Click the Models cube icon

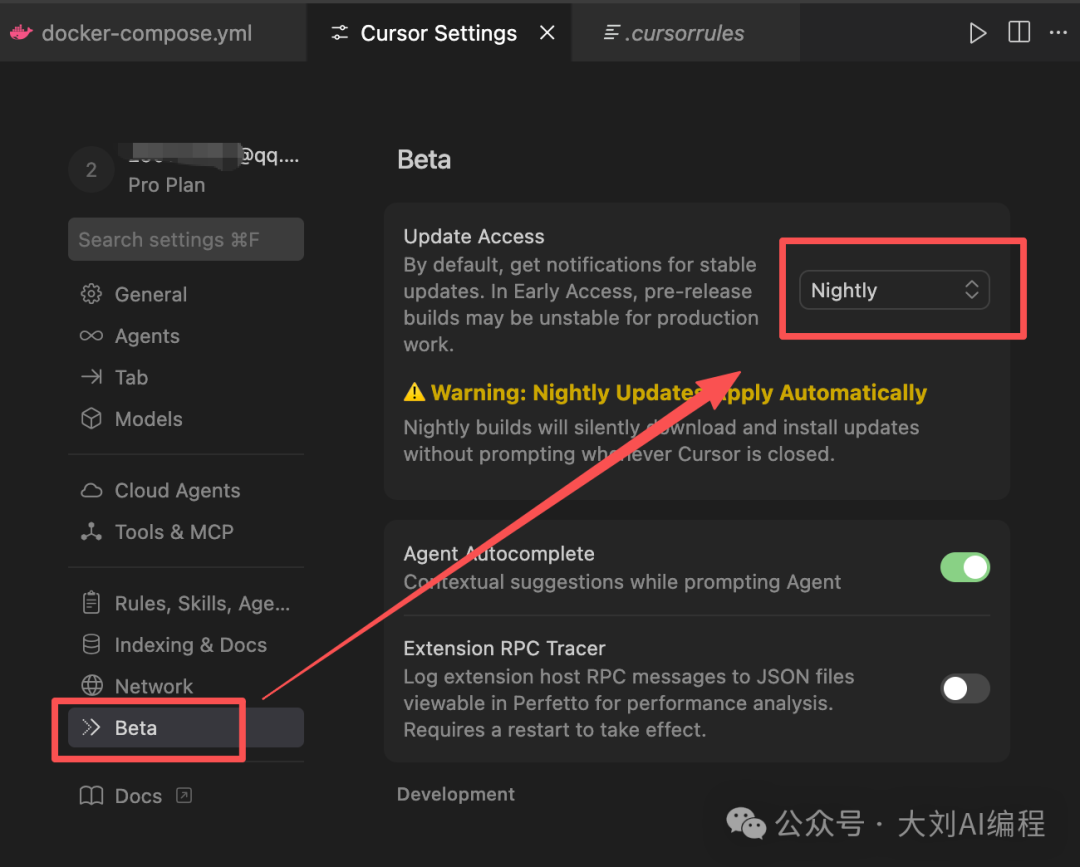(92, 419)
